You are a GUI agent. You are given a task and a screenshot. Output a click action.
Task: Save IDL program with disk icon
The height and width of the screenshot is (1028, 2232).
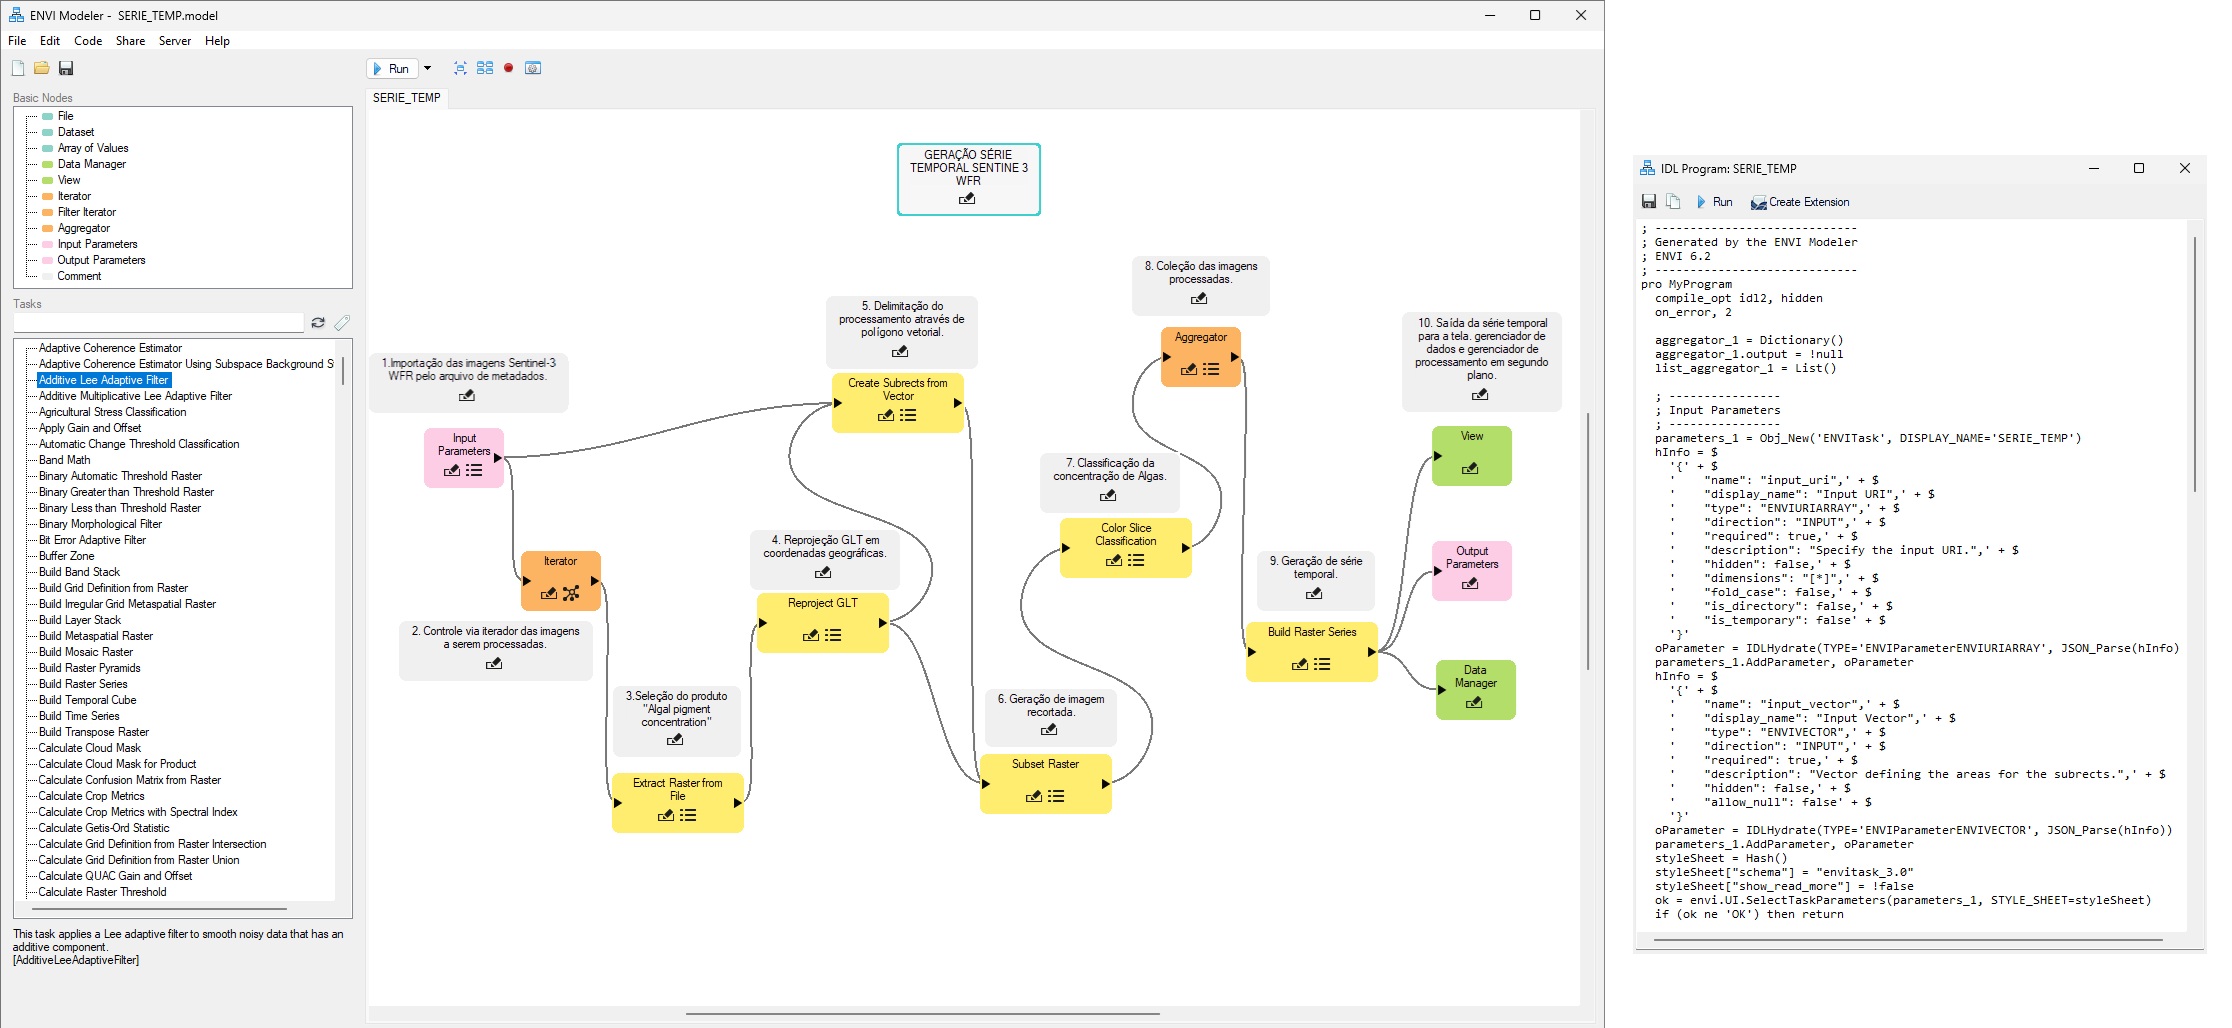tap(1649, 202)
